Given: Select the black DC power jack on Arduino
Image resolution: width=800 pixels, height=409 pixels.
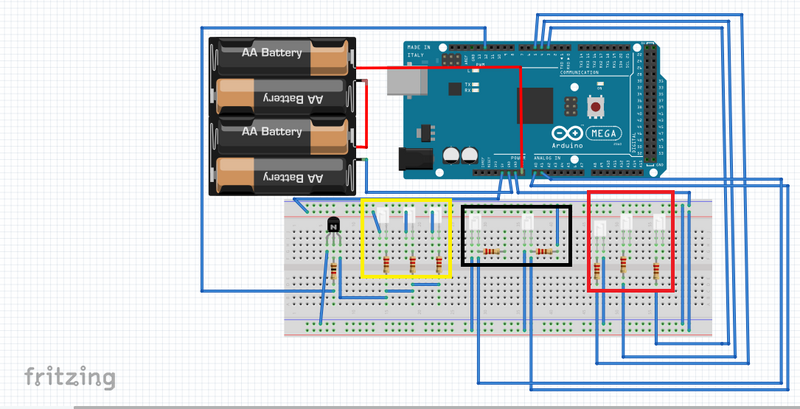Looking at the screenshot, I should click(413, 159).
